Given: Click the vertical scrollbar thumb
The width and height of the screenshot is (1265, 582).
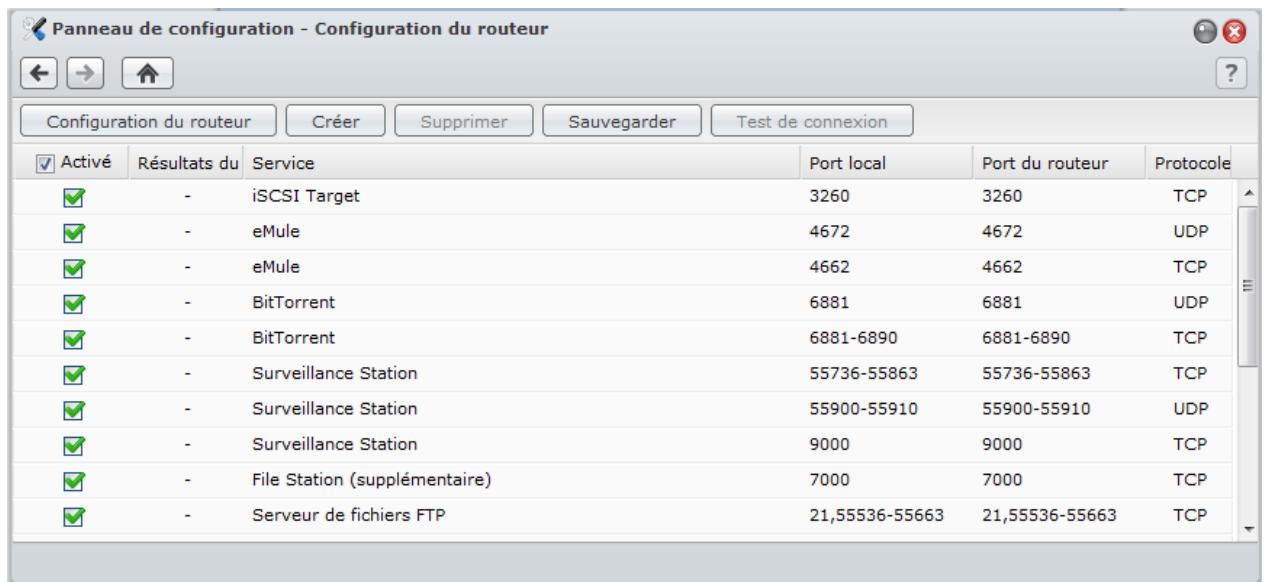Looking at the screenshot, I should (1247, 286).
